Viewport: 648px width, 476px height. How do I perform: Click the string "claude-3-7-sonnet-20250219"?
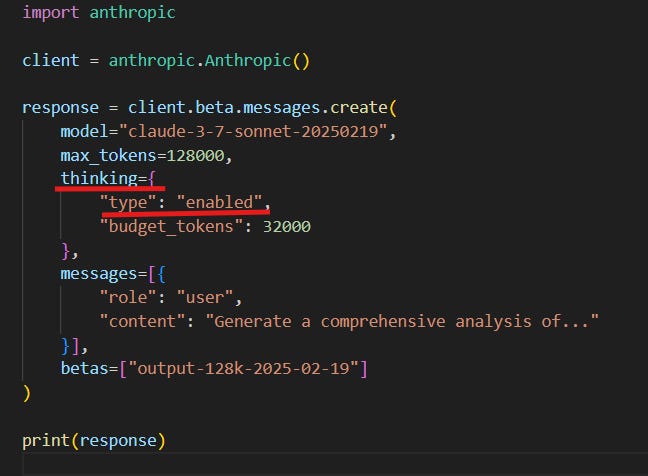pyautogui.click(x=253, y=131)
